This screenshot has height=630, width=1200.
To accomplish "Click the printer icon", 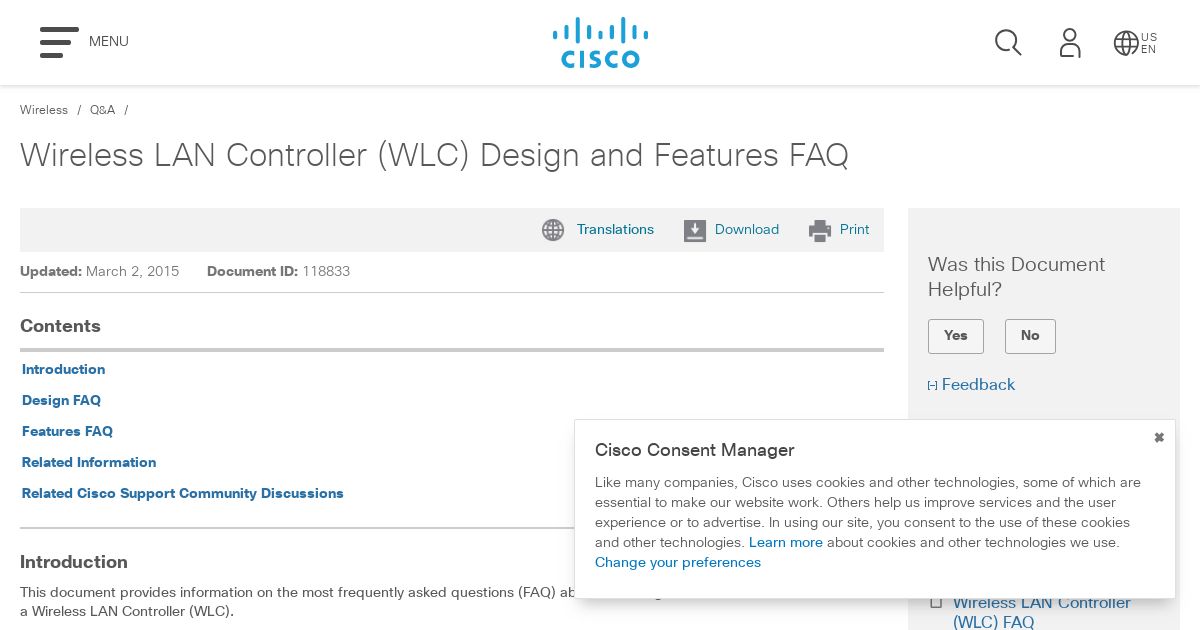I will [820, 231].
